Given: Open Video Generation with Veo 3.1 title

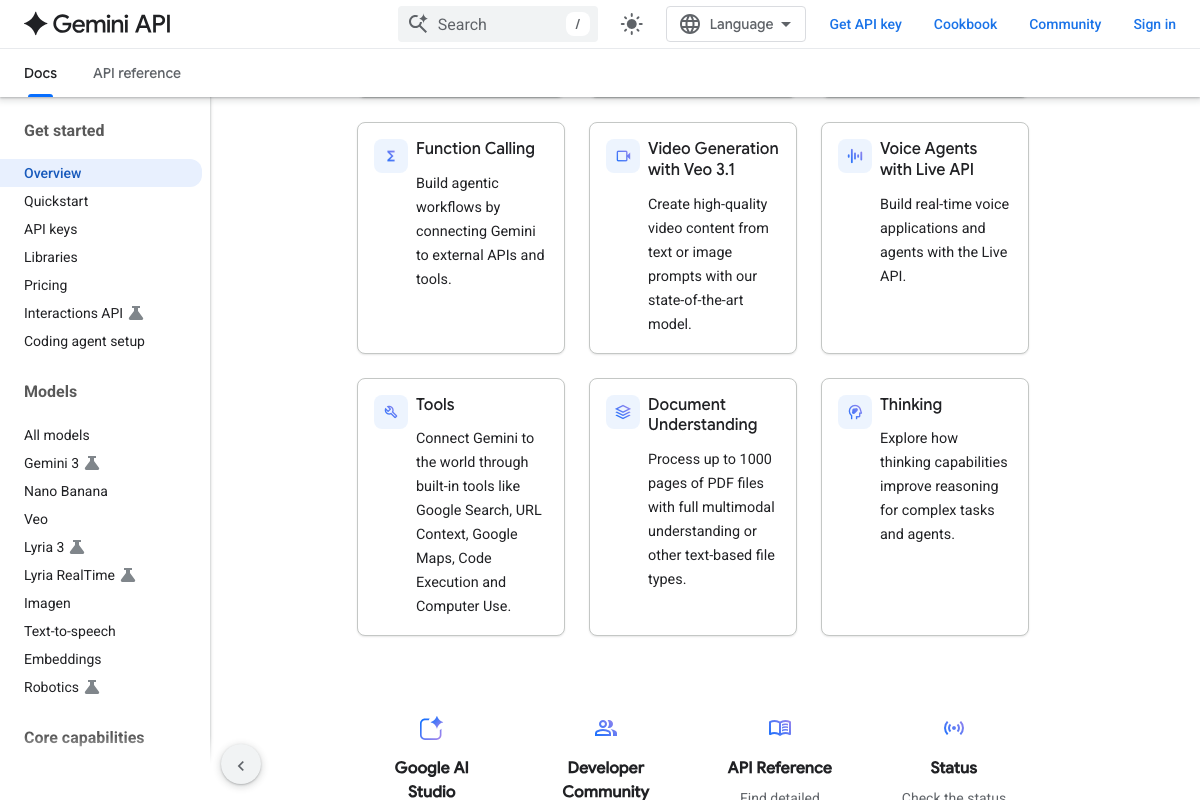Looking at the screenshot, I should point(713,158).
